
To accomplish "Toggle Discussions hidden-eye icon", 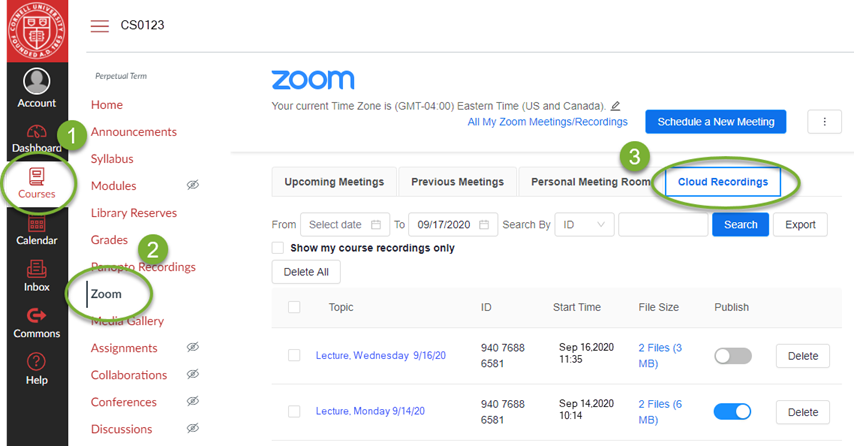I will (193, 429).
